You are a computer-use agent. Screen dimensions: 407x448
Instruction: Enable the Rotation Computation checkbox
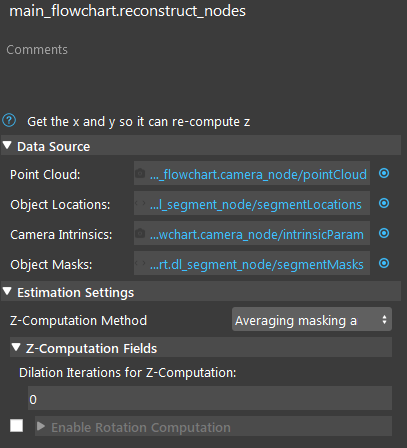(16, 426)
